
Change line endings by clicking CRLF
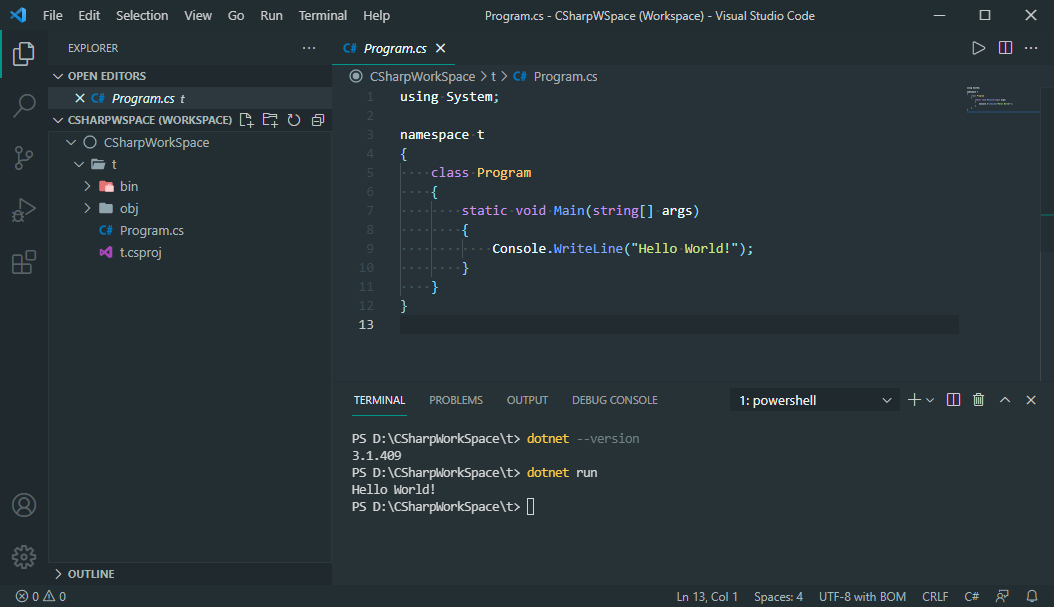[x=937, y=596]
